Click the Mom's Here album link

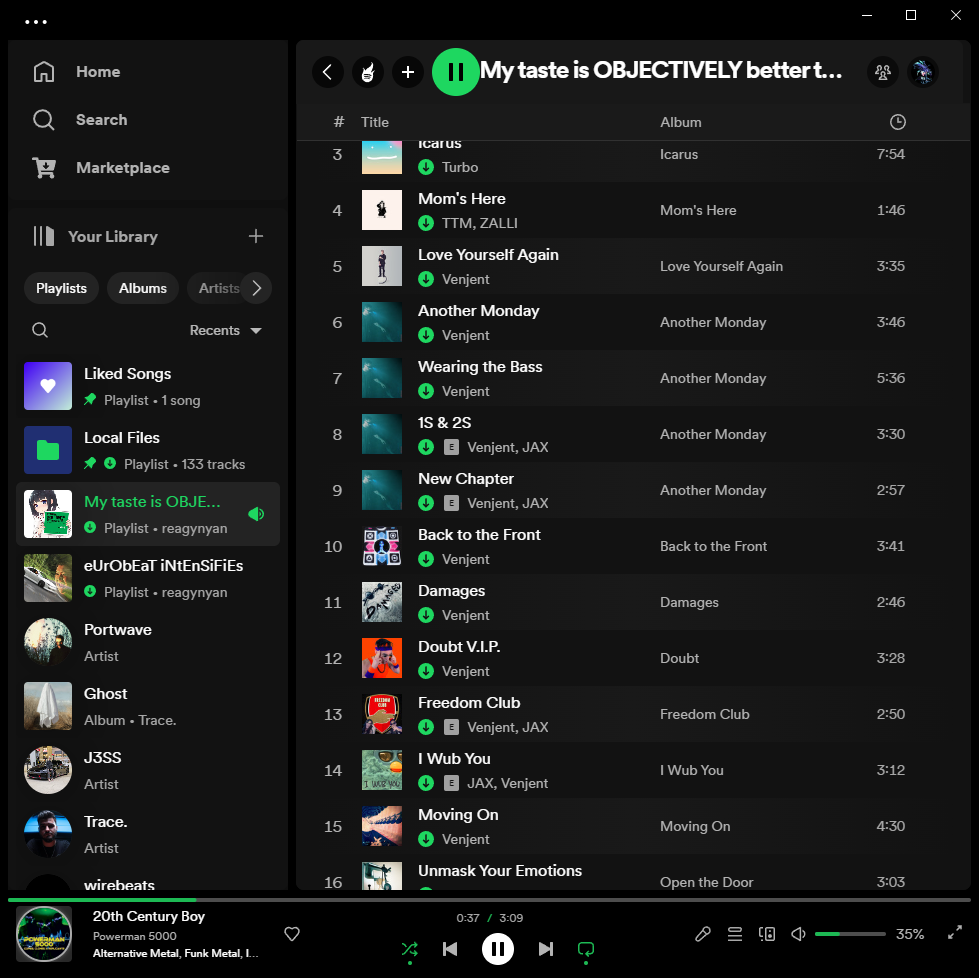click(698, 210)
